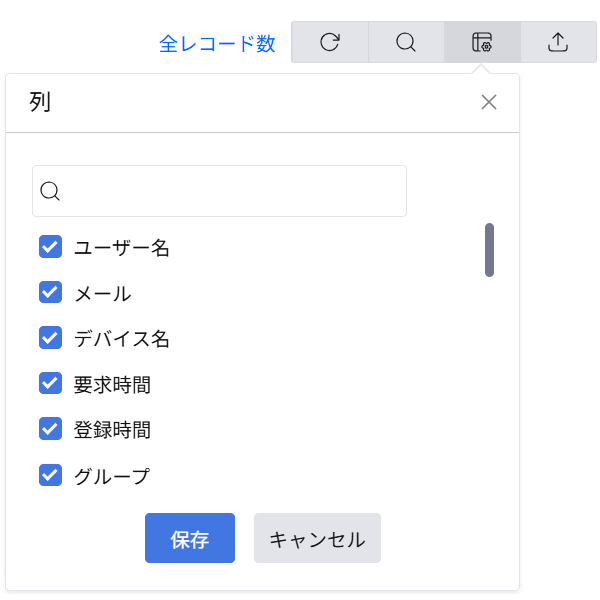The height and width of the screenshot is (600, 600).
Task: Click the column list scrollbar thumb
Action: [x=489, y=249]
